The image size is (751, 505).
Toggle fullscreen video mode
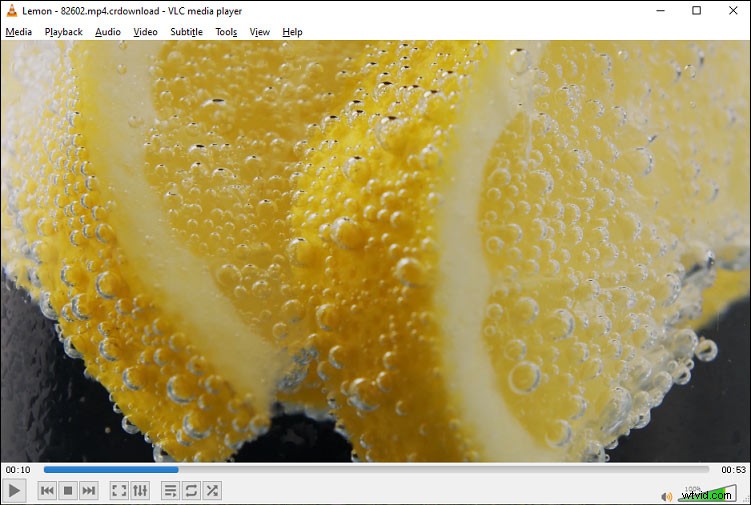pyautogui.click(x=119, y=491)
